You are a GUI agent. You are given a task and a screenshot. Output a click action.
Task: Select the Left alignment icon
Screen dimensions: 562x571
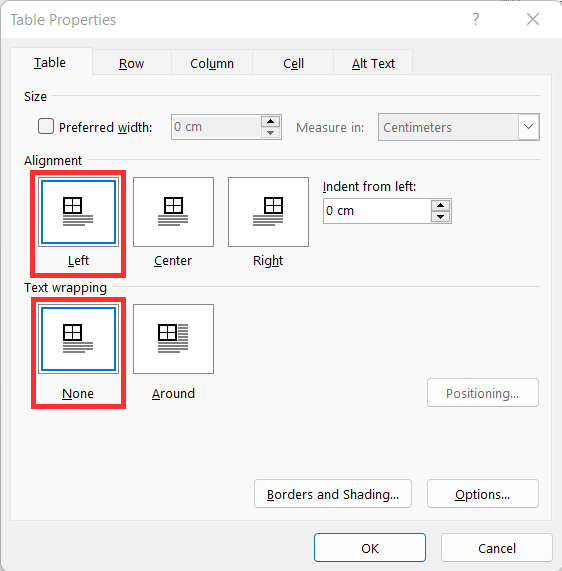(x=78, y=212)
